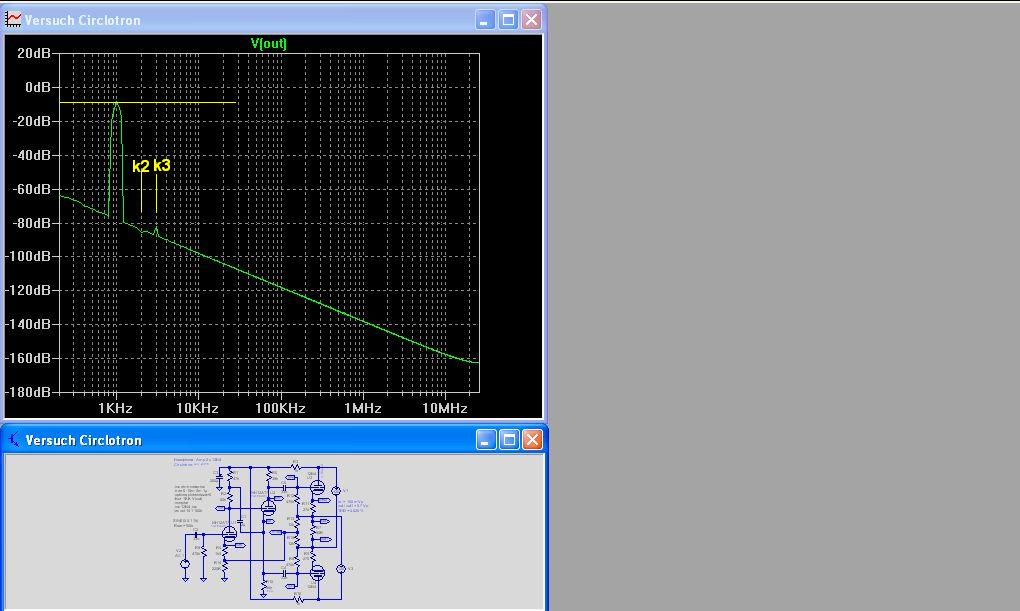Image resolution: width=1020 pixels, height=611 pixels.
Task: Click the schematic window title icon
Action: pyautogui.click(x=14, y=440)
